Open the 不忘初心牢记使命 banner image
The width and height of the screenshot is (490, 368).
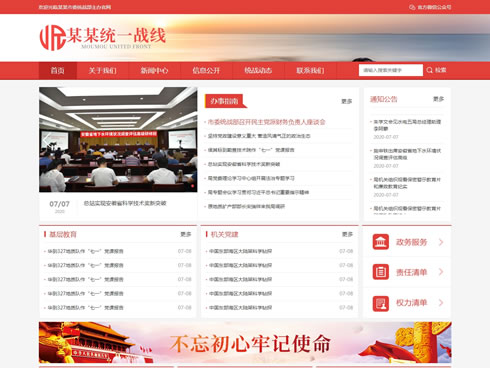click(245, 342)
